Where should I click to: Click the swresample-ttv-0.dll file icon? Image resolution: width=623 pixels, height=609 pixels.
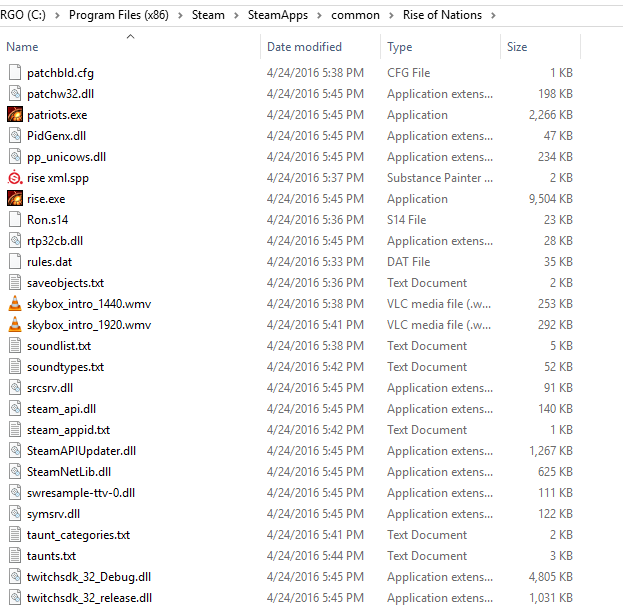pyautogui.click(x=15, y=493)
